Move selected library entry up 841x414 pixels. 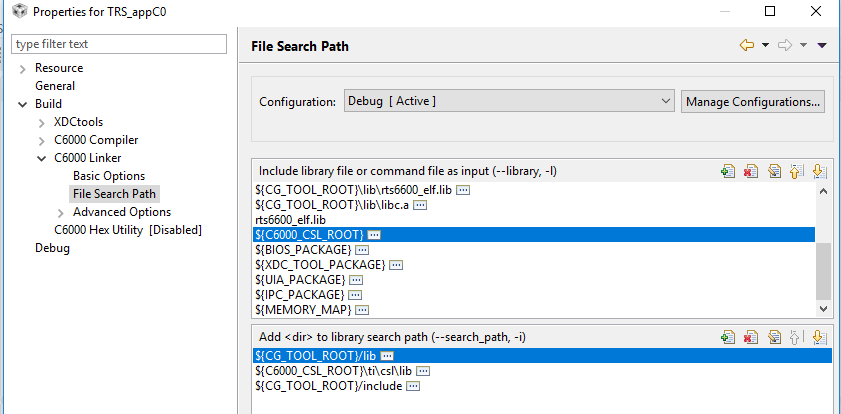point(796,171)
